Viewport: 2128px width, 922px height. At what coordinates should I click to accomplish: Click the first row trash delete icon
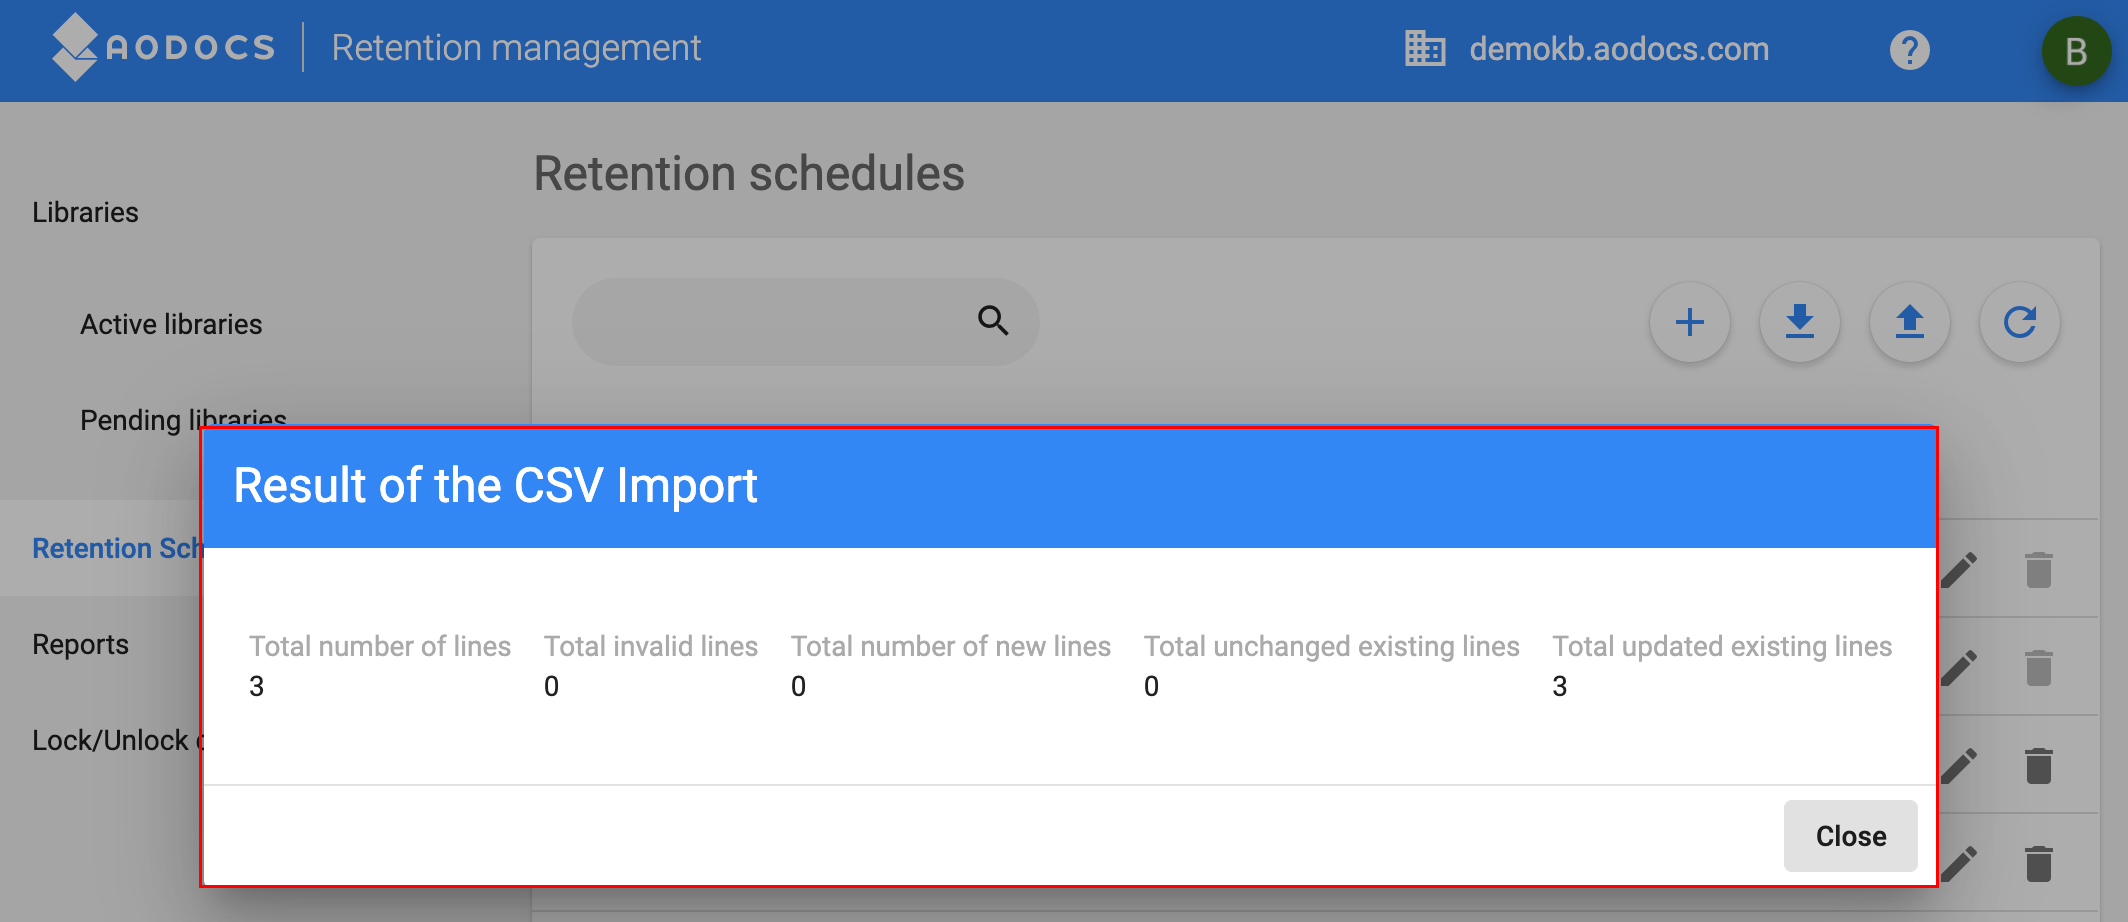pos(2038,570)
